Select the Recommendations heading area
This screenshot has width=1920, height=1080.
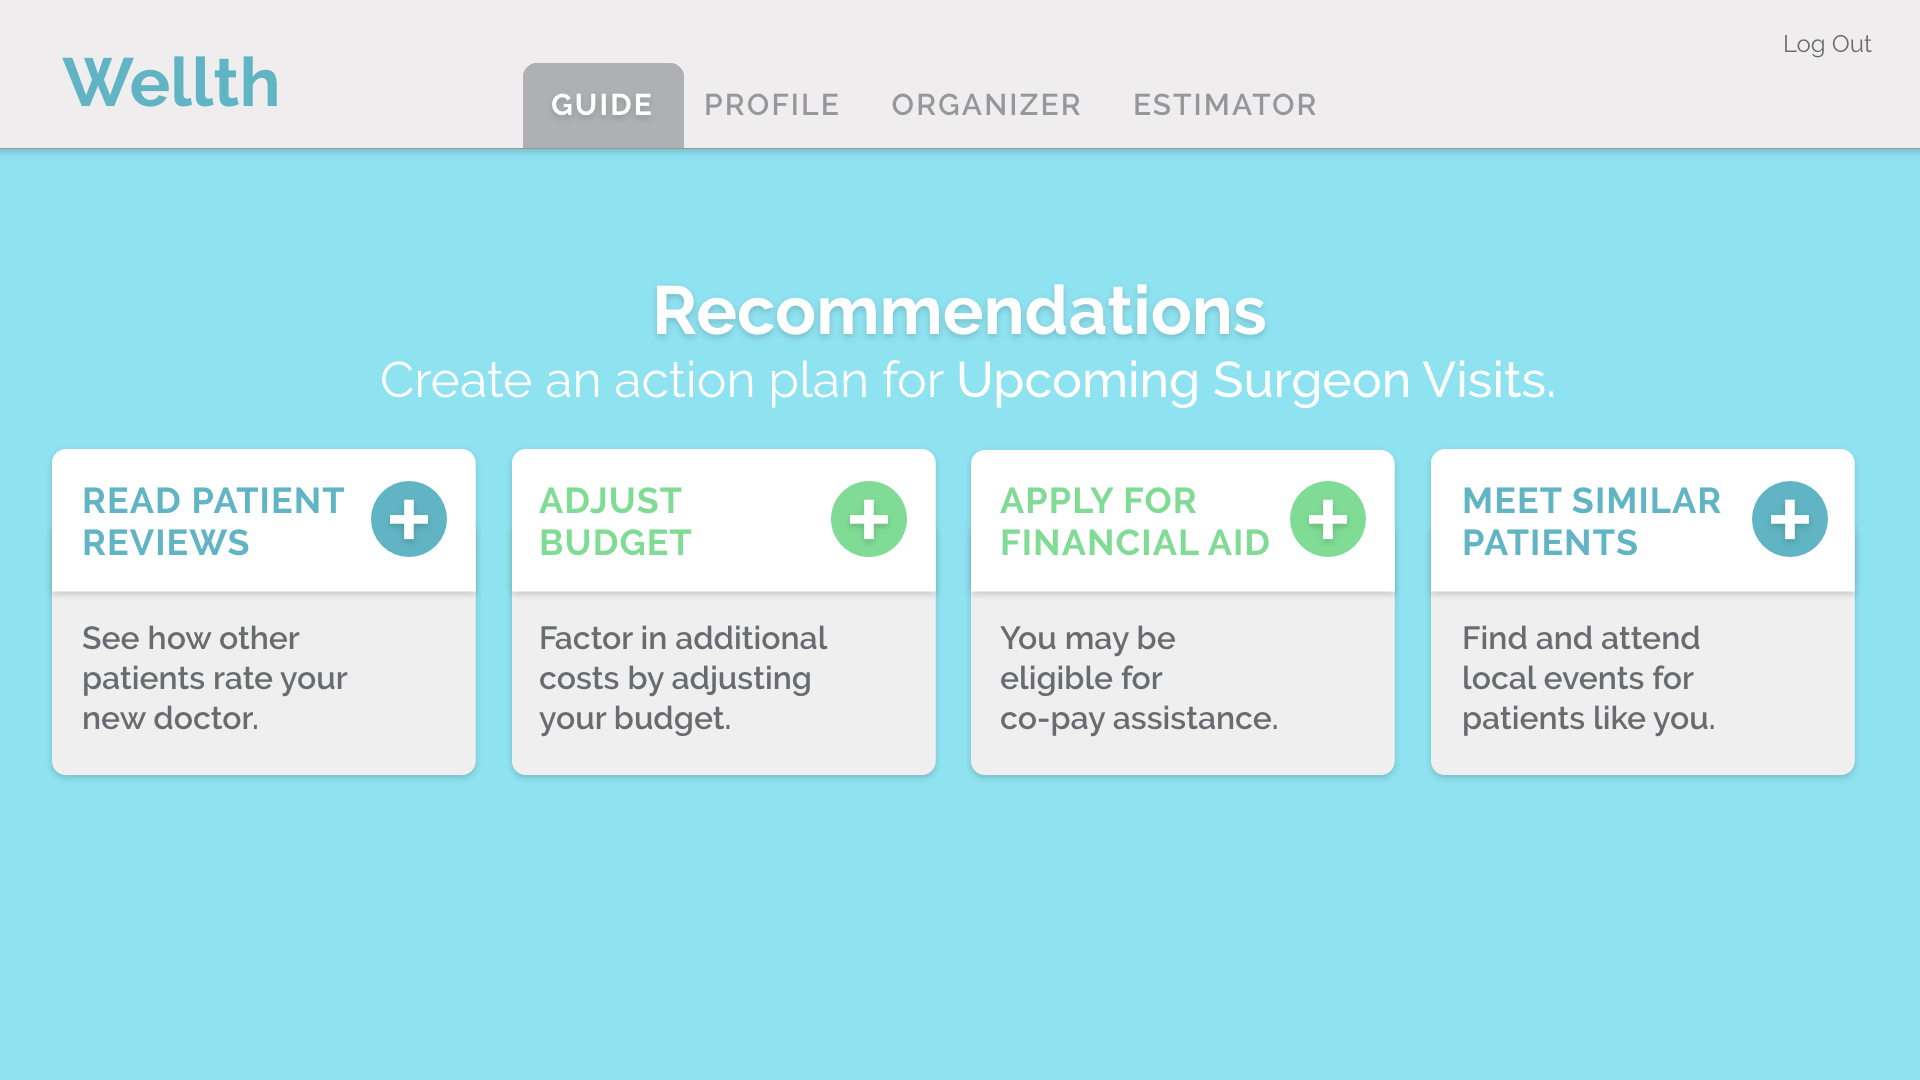(x=959, y=311)
